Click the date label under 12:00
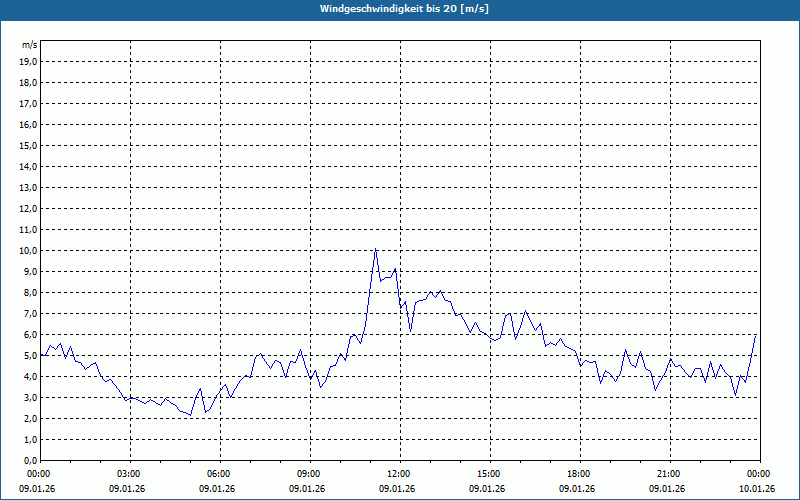The width and height of the screenshot is (800, 500). coord(397,489)
